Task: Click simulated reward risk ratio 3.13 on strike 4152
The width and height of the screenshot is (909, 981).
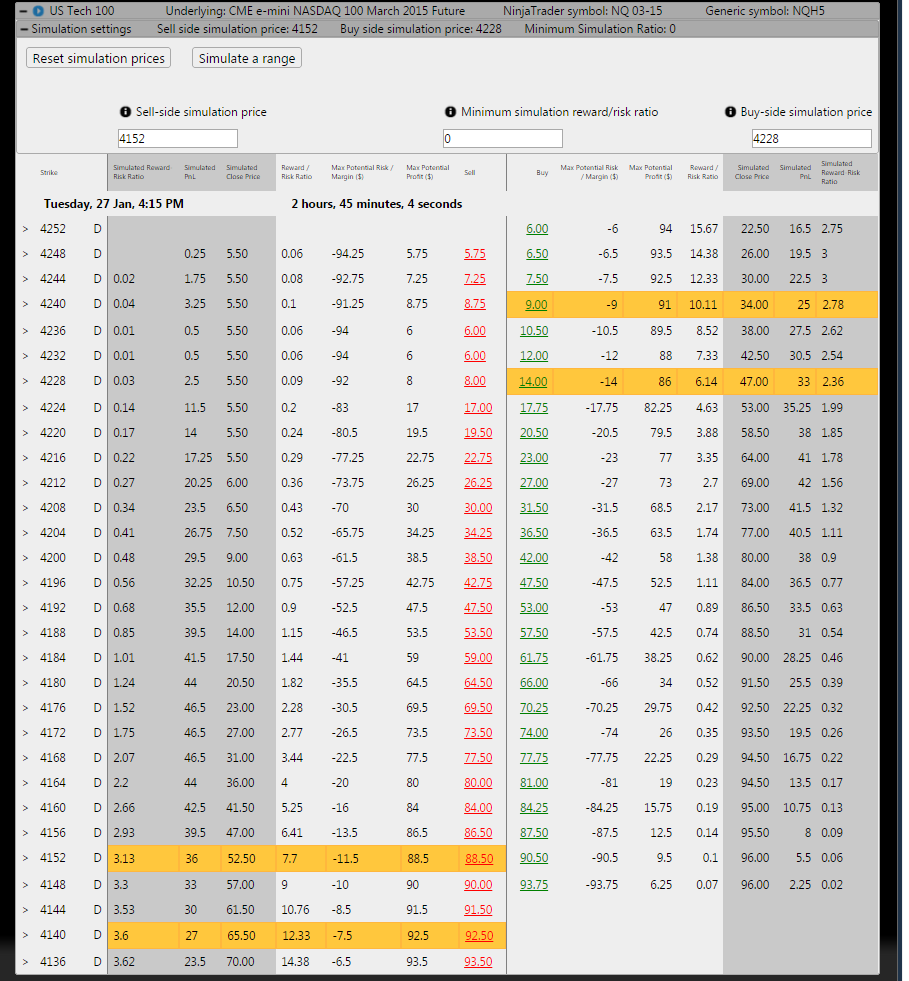Action: [124, 859]
